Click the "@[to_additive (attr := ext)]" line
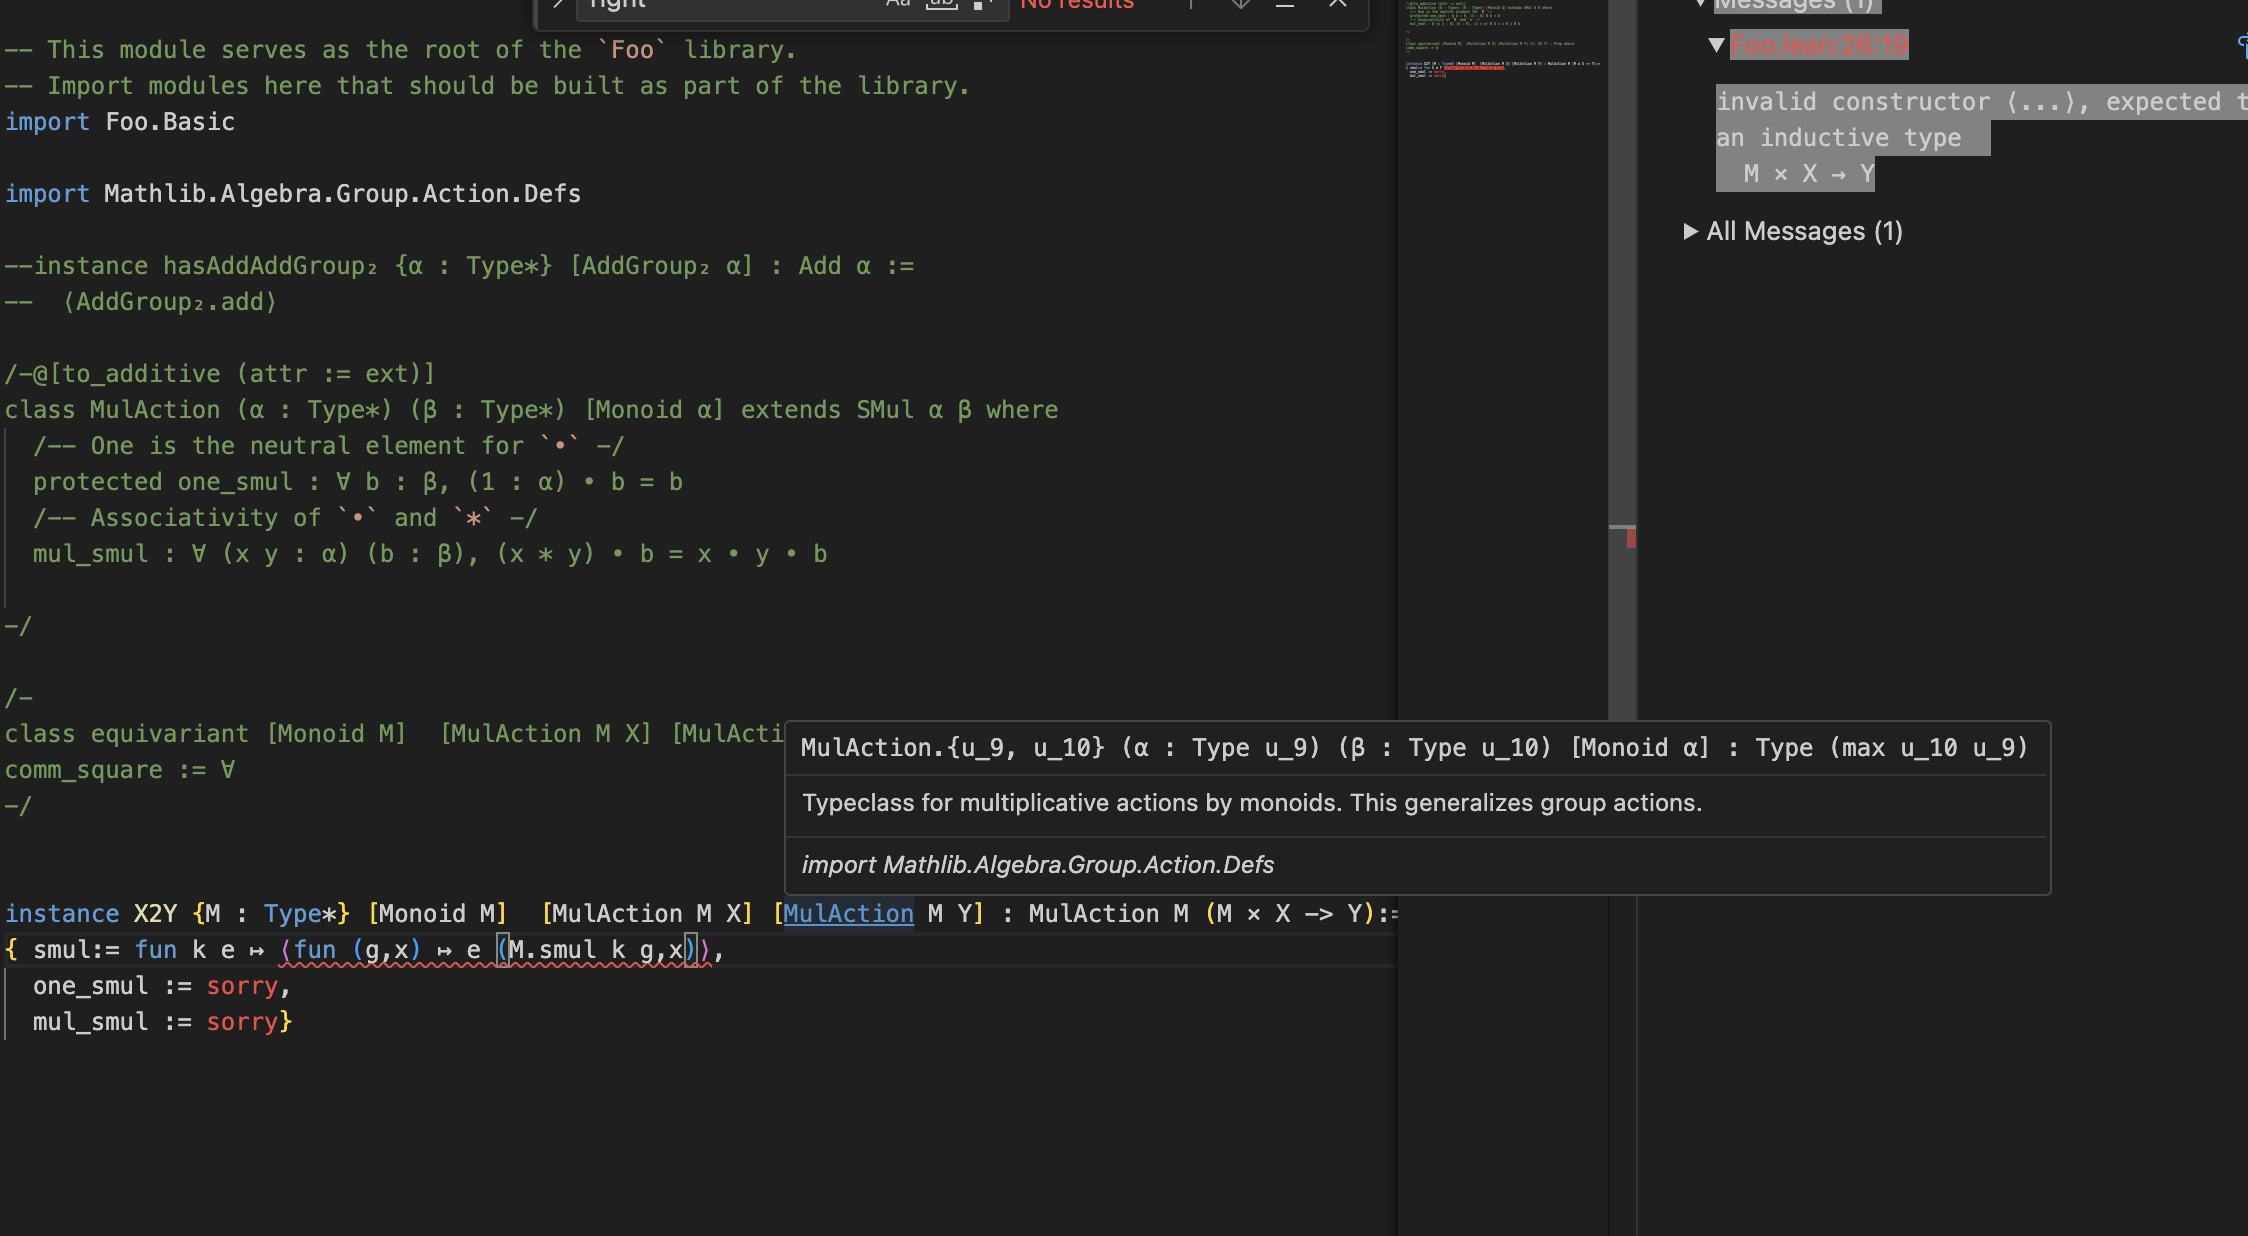This screenshot has width=2248, height=1236. pyautogui.click(x=220, y=374)
